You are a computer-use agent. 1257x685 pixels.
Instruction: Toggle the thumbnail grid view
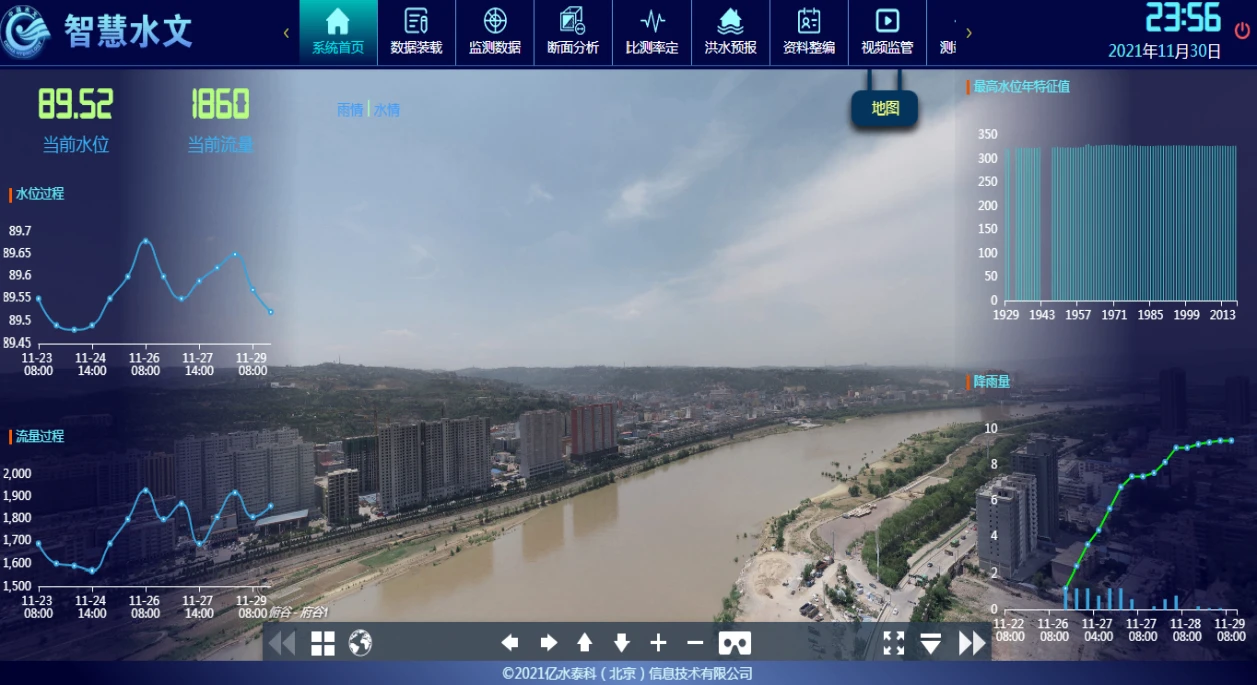pyautogui.click(x=323, y=643)
